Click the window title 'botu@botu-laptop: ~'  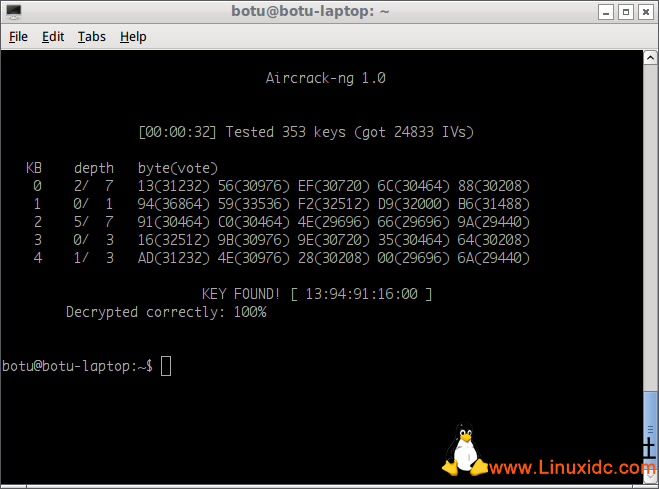(310, 11)
